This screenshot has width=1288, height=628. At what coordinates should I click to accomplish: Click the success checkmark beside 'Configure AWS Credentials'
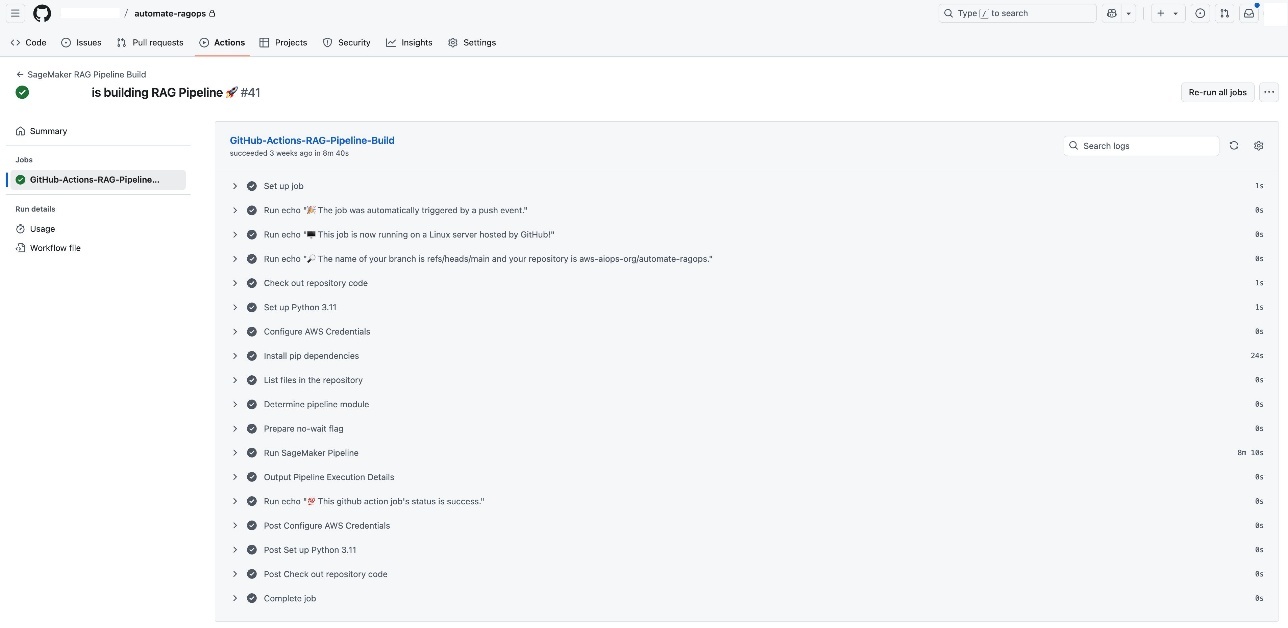252,331
